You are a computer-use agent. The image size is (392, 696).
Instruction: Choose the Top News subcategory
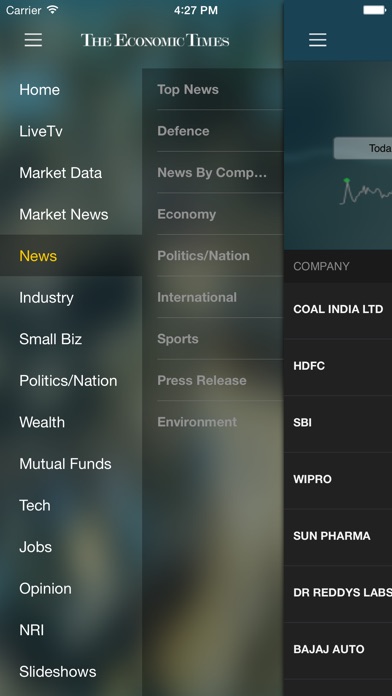(x=213, y=89)
